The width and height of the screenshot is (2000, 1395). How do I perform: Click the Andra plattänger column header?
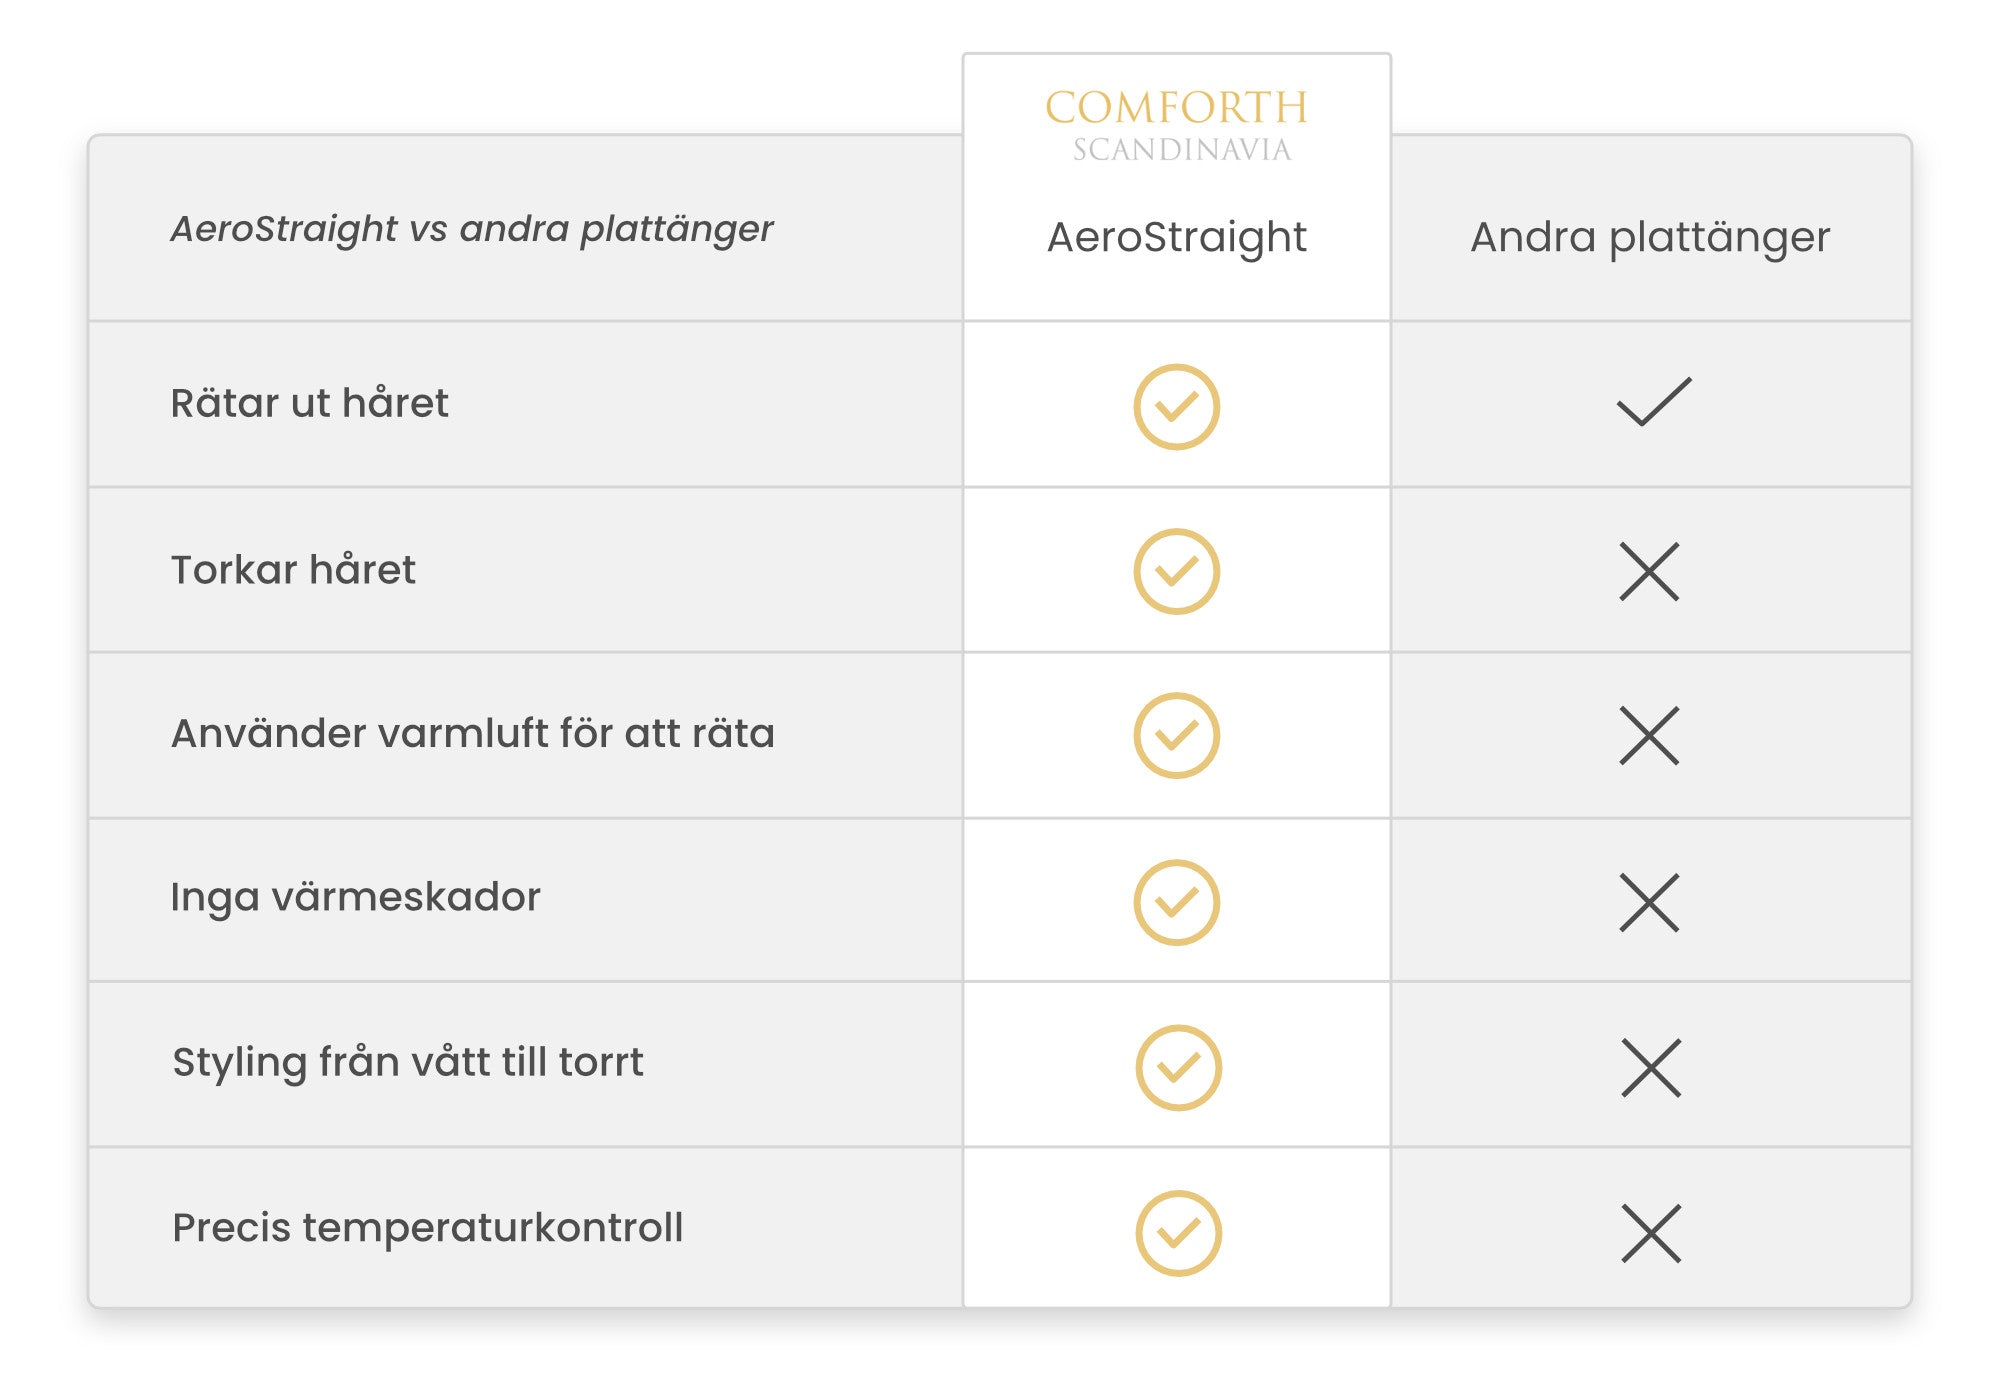click(1650, 237)
